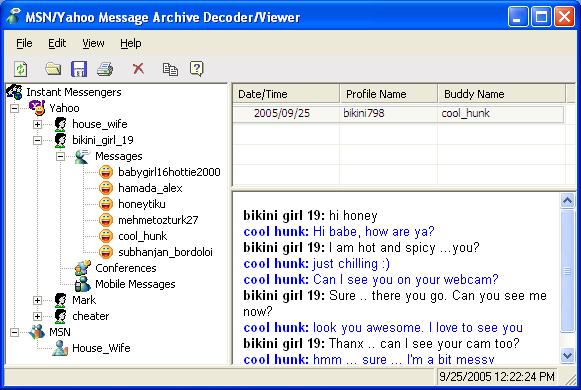Select the mehmetozturk27 buddy label
The image size is (581, 390).
click(x=158, y=220)
